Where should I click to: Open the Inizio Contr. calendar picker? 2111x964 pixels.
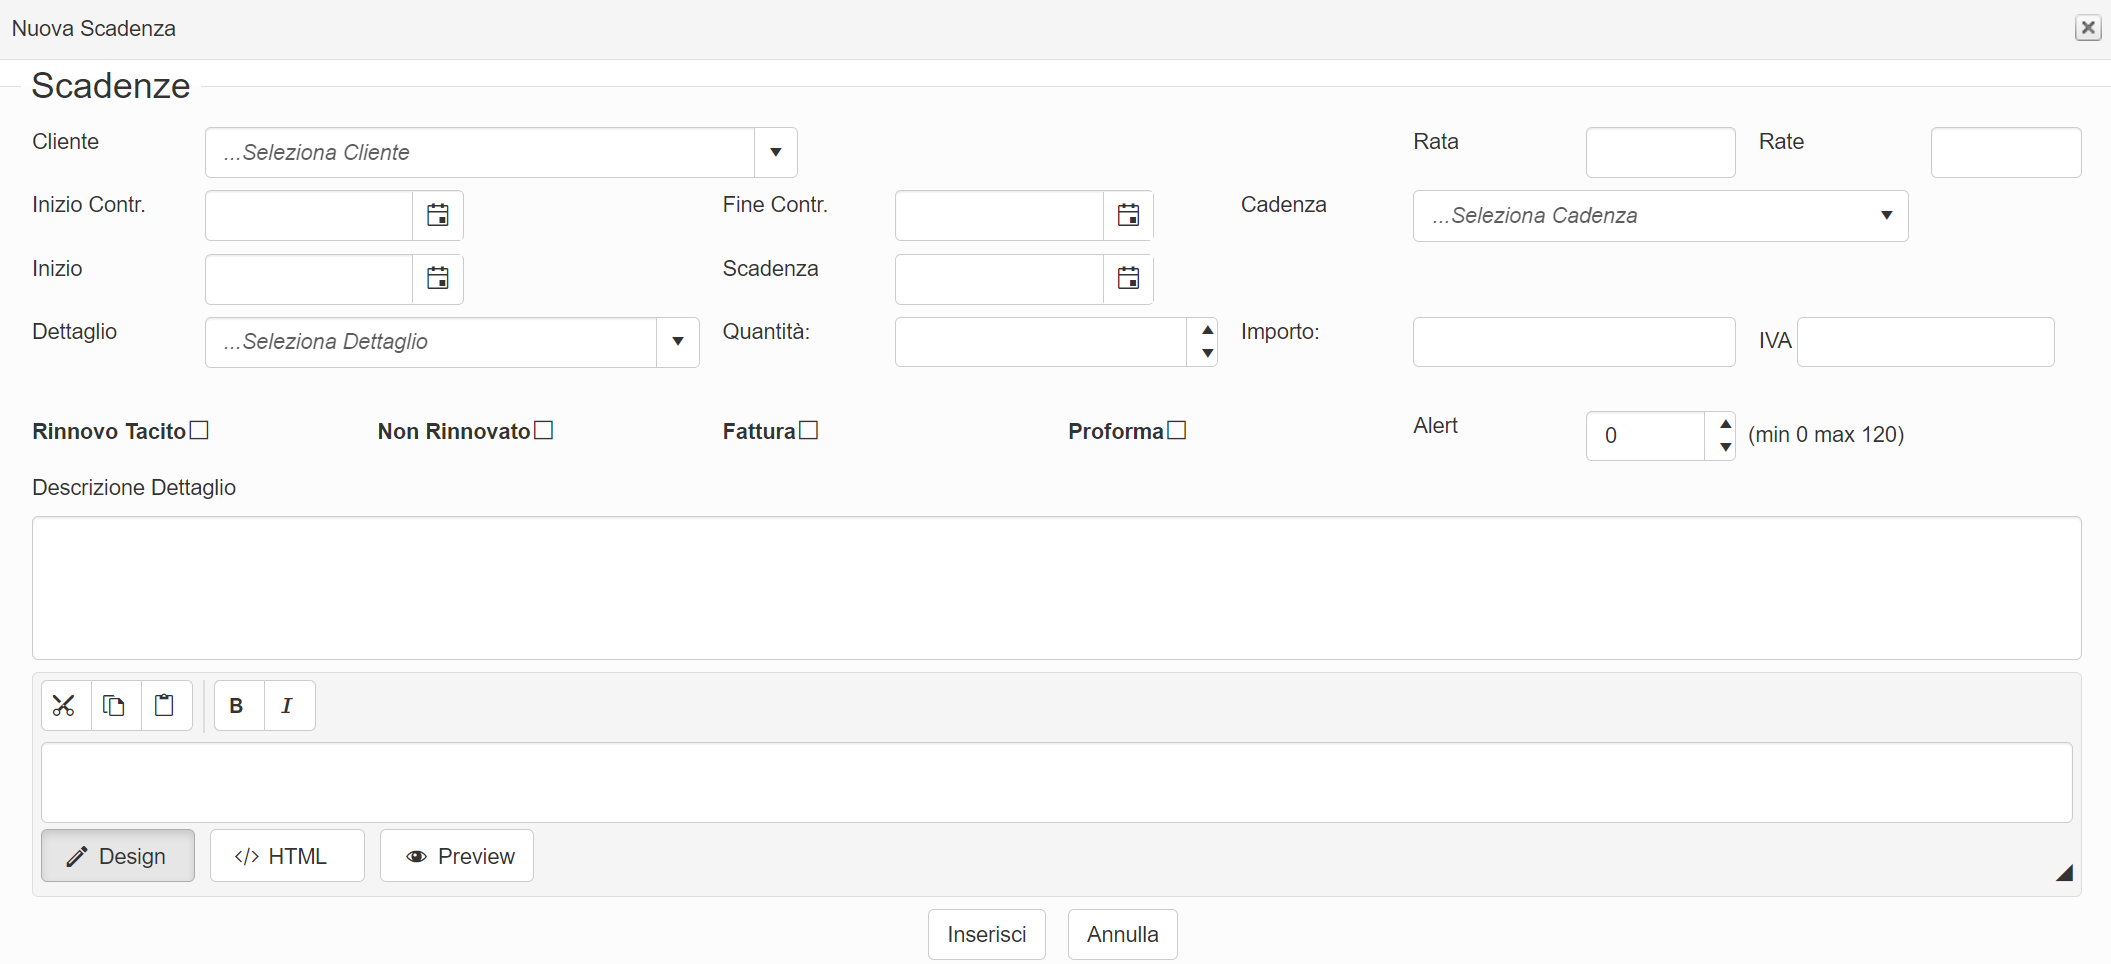click(437, 215)
